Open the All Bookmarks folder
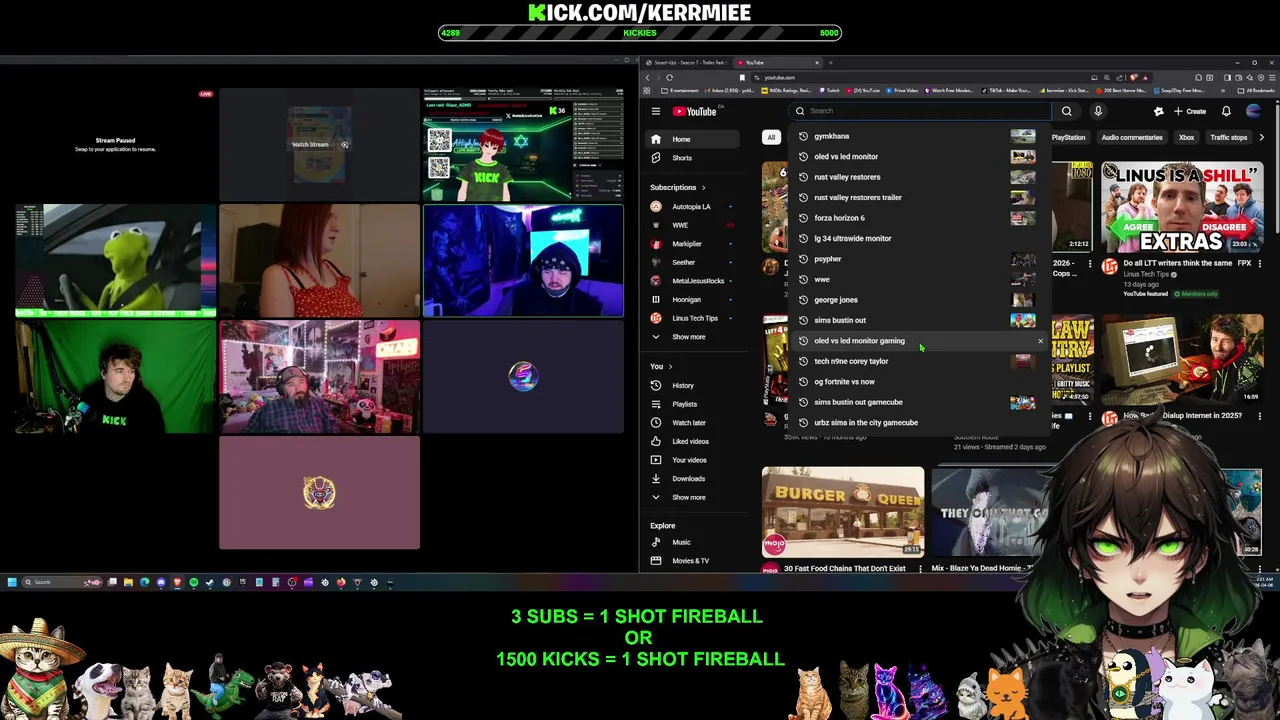 1254,91
